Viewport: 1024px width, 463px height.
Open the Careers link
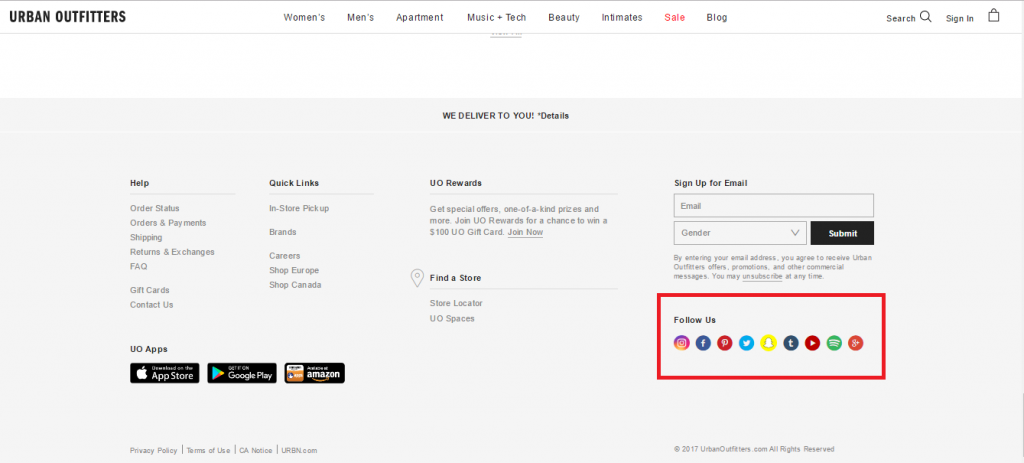285,256
